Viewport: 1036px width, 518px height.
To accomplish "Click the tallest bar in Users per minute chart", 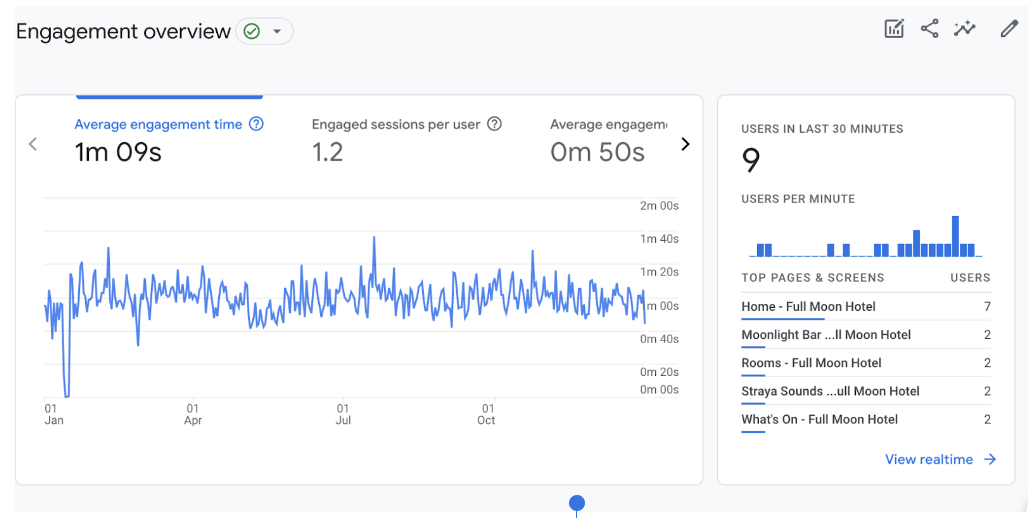I will (956, 237).
